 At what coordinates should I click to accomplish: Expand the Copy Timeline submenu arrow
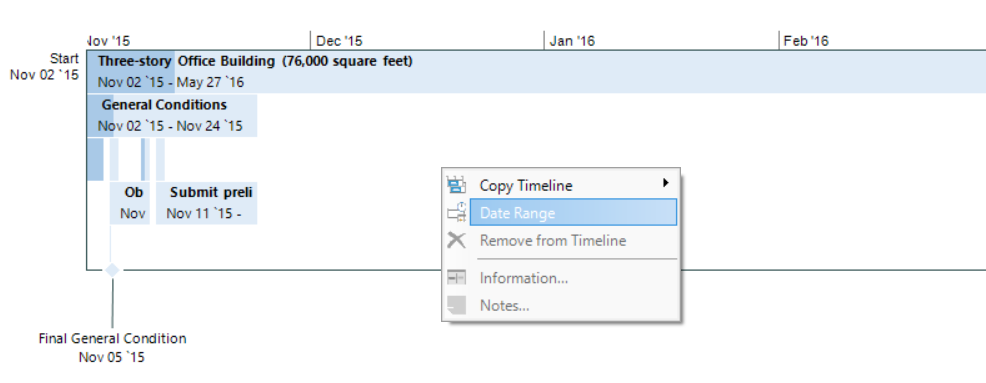pos(665,184)
